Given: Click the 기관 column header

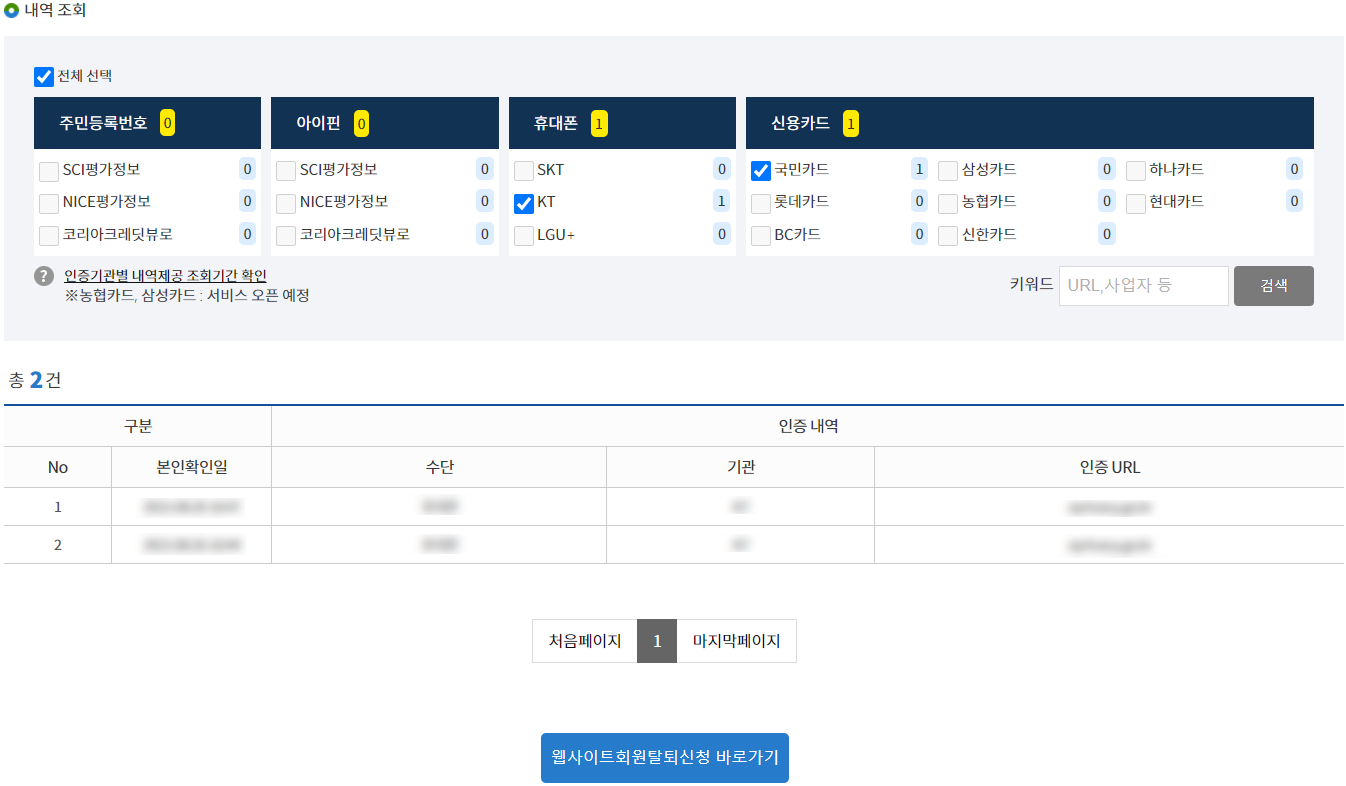Looking at the screenshot, I should coord(741,467).
